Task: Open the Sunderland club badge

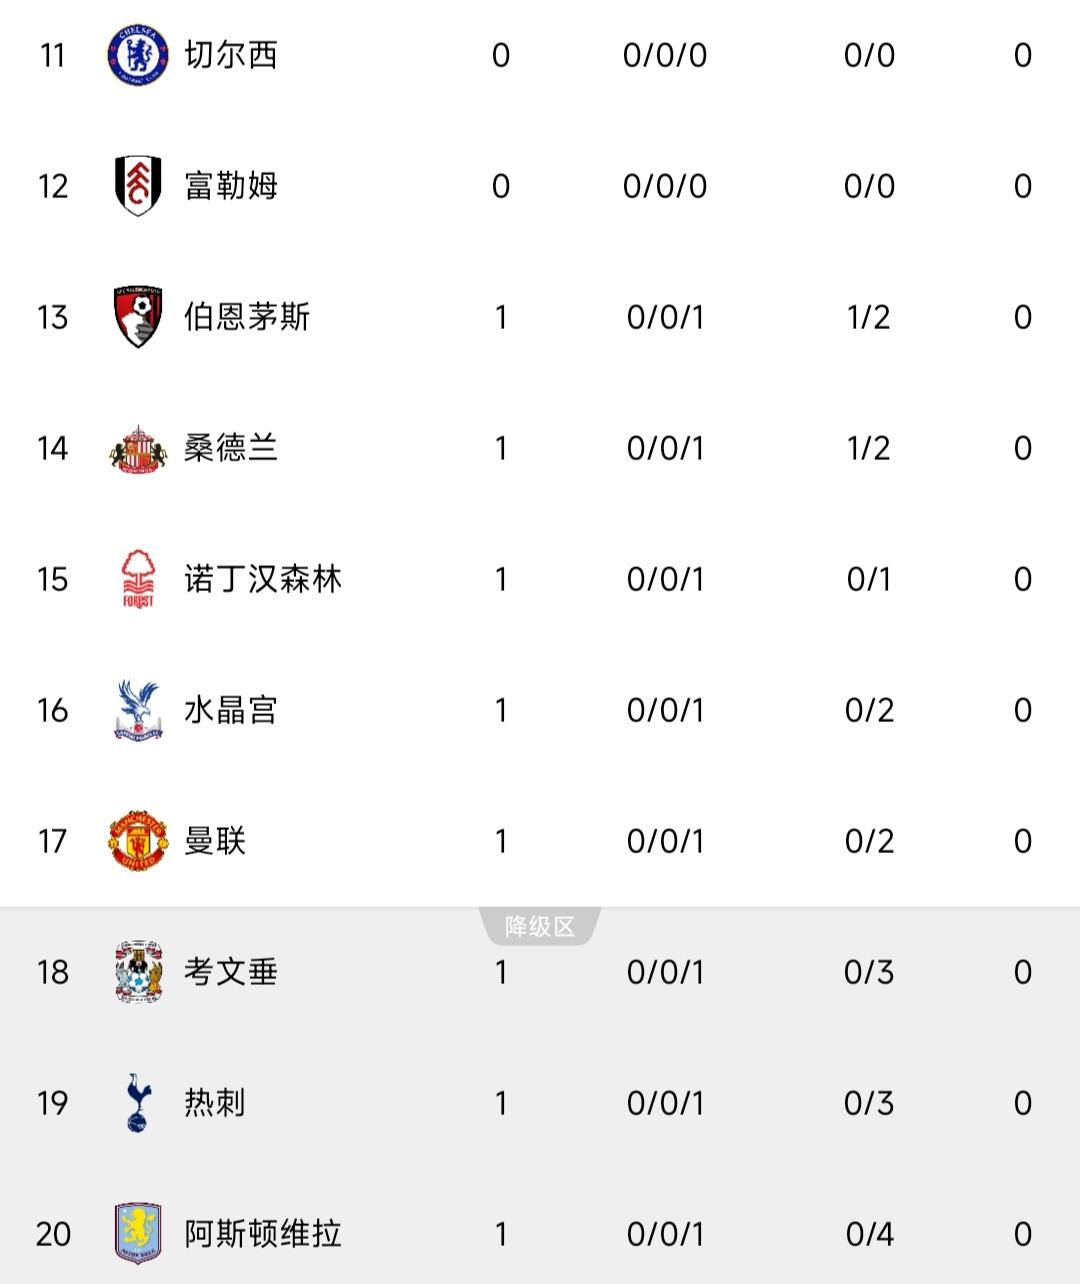Action: pyautogui.click(x=137, y=448)
